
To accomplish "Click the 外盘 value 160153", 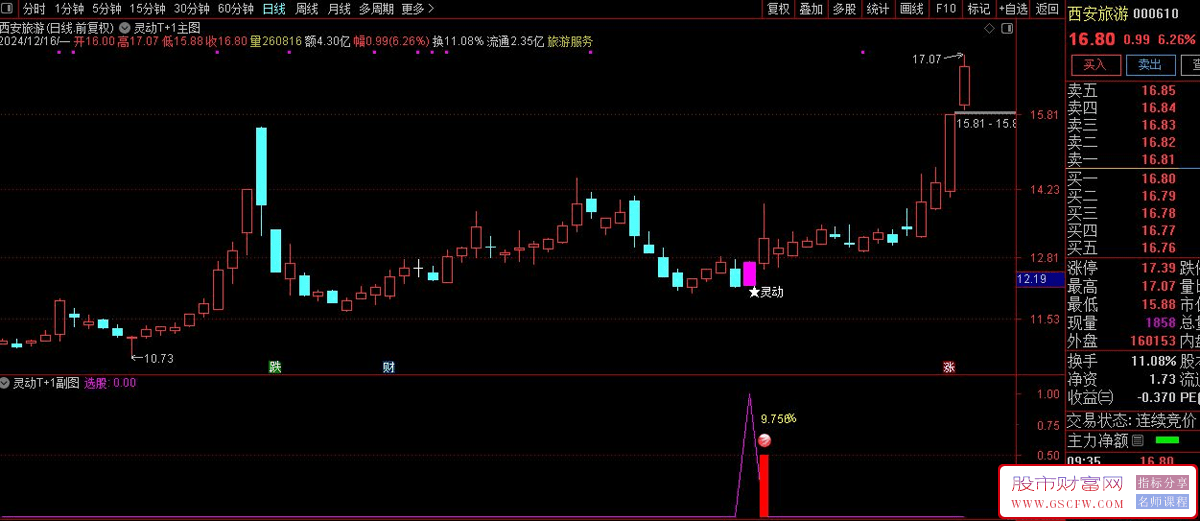I will 1152,341.
